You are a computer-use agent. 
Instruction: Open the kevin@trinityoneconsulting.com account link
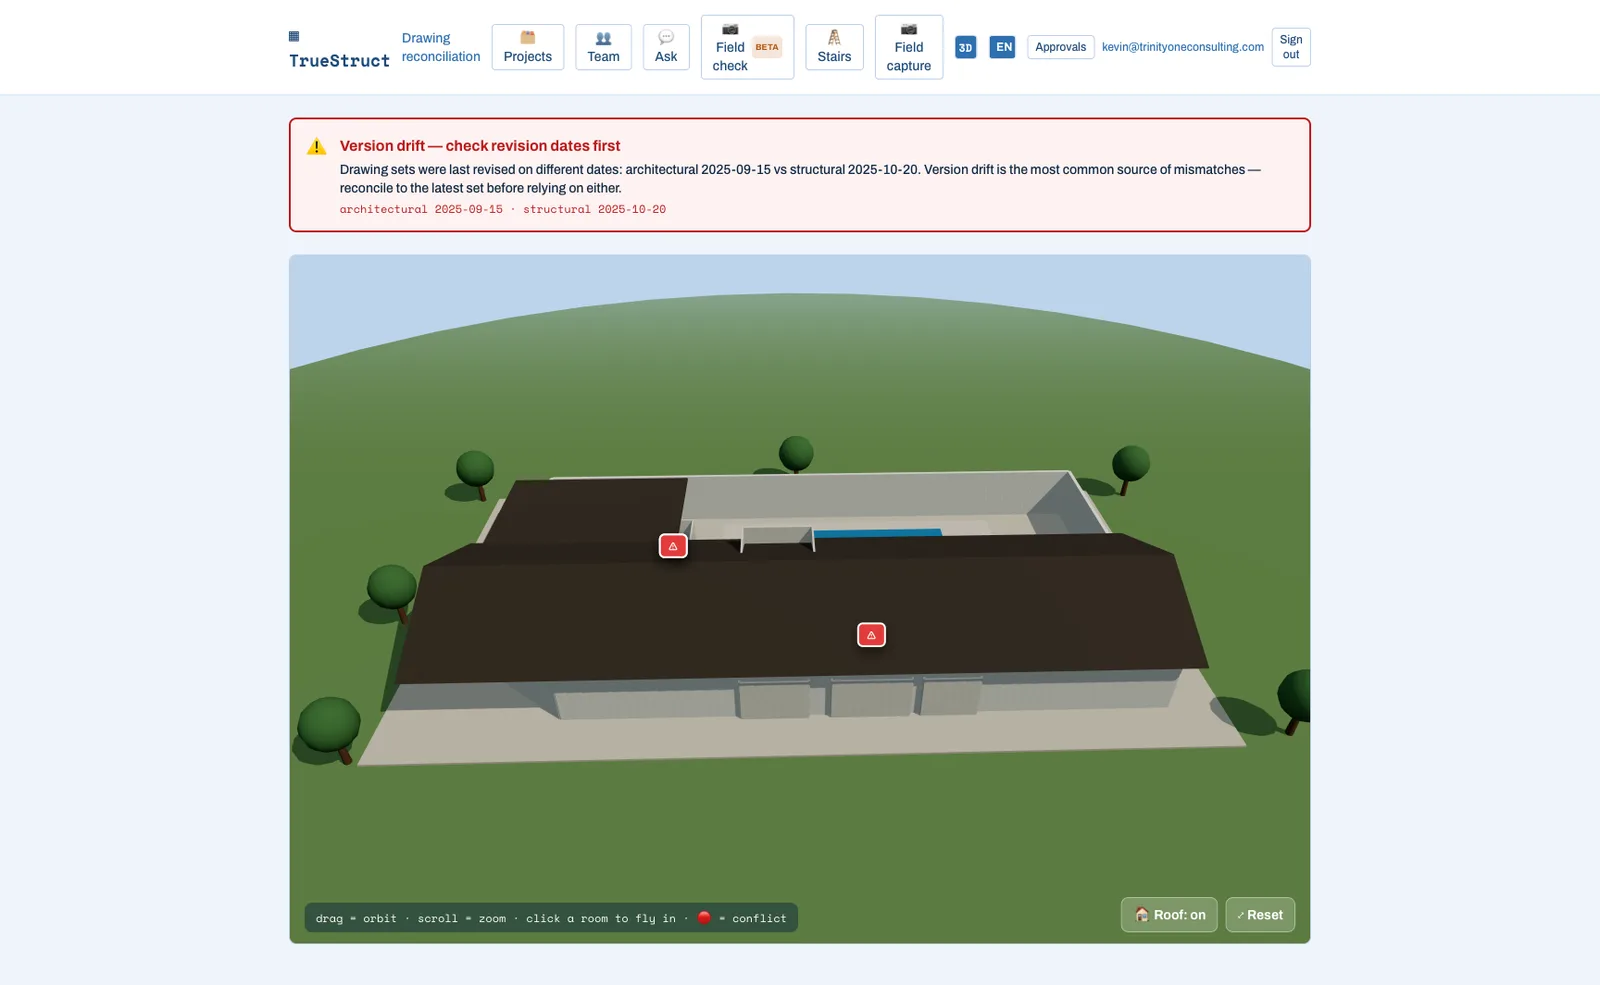point(1182,47)
